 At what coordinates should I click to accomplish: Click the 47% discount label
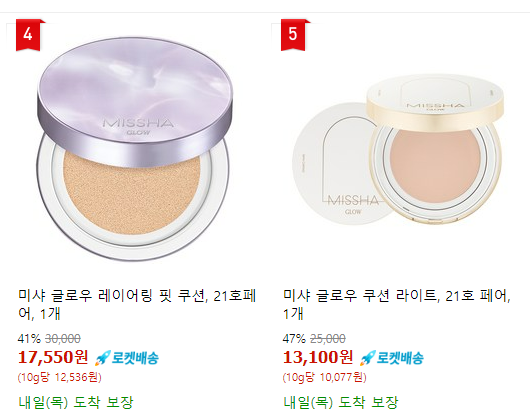294,338
